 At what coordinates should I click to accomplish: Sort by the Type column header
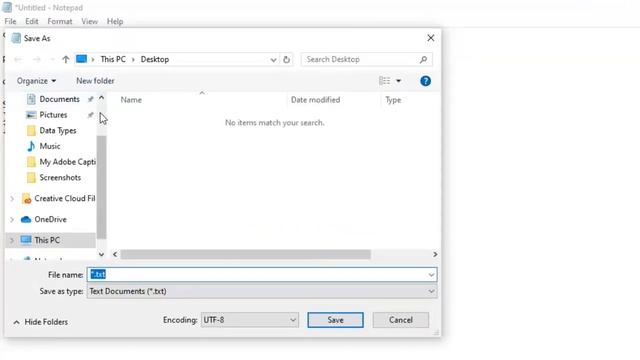pos(393,100)
